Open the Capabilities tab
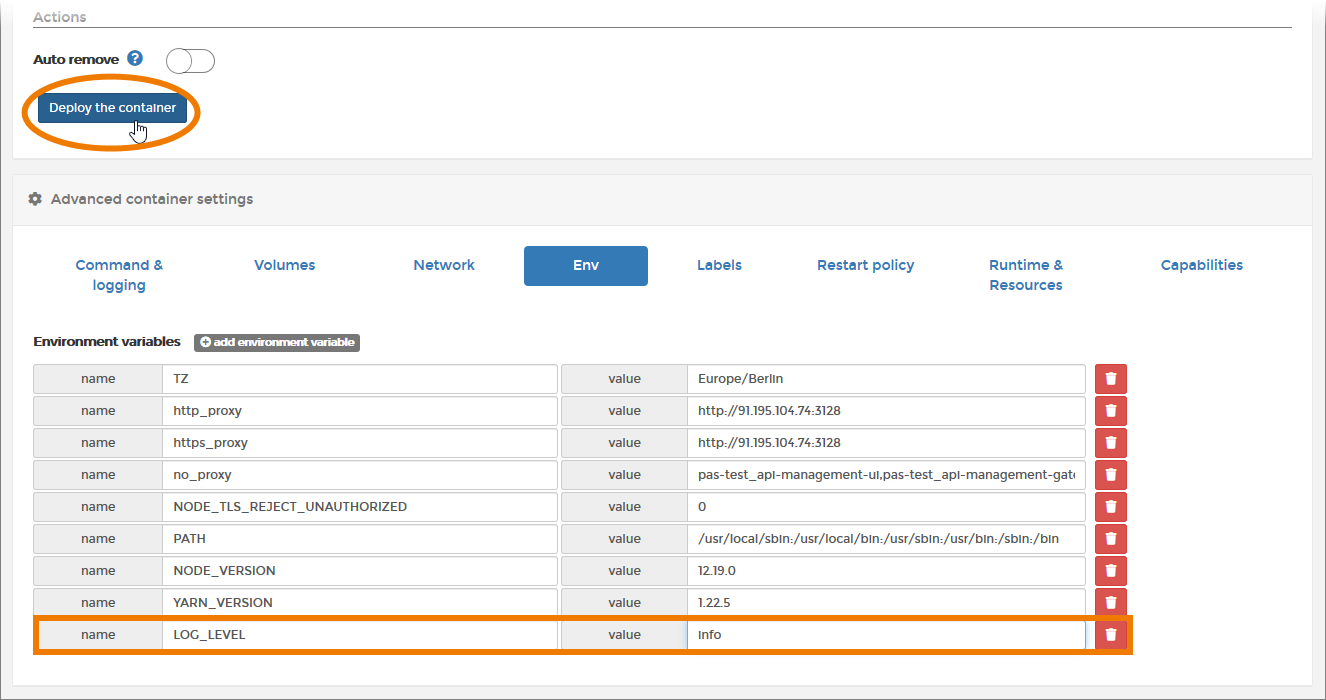The height and width of the screenshot is (700, 1326). pyautogui.click(x=1201, y=265)
